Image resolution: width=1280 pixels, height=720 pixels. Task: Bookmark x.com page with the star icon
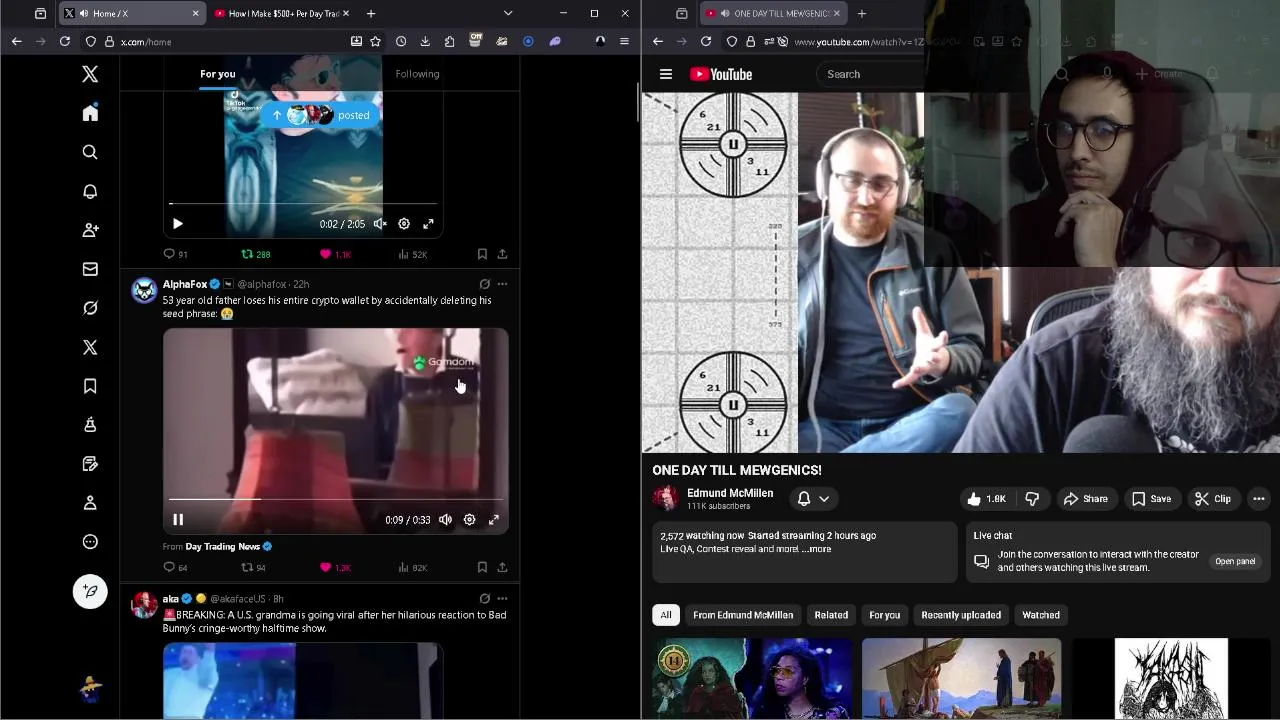(375, 41)
